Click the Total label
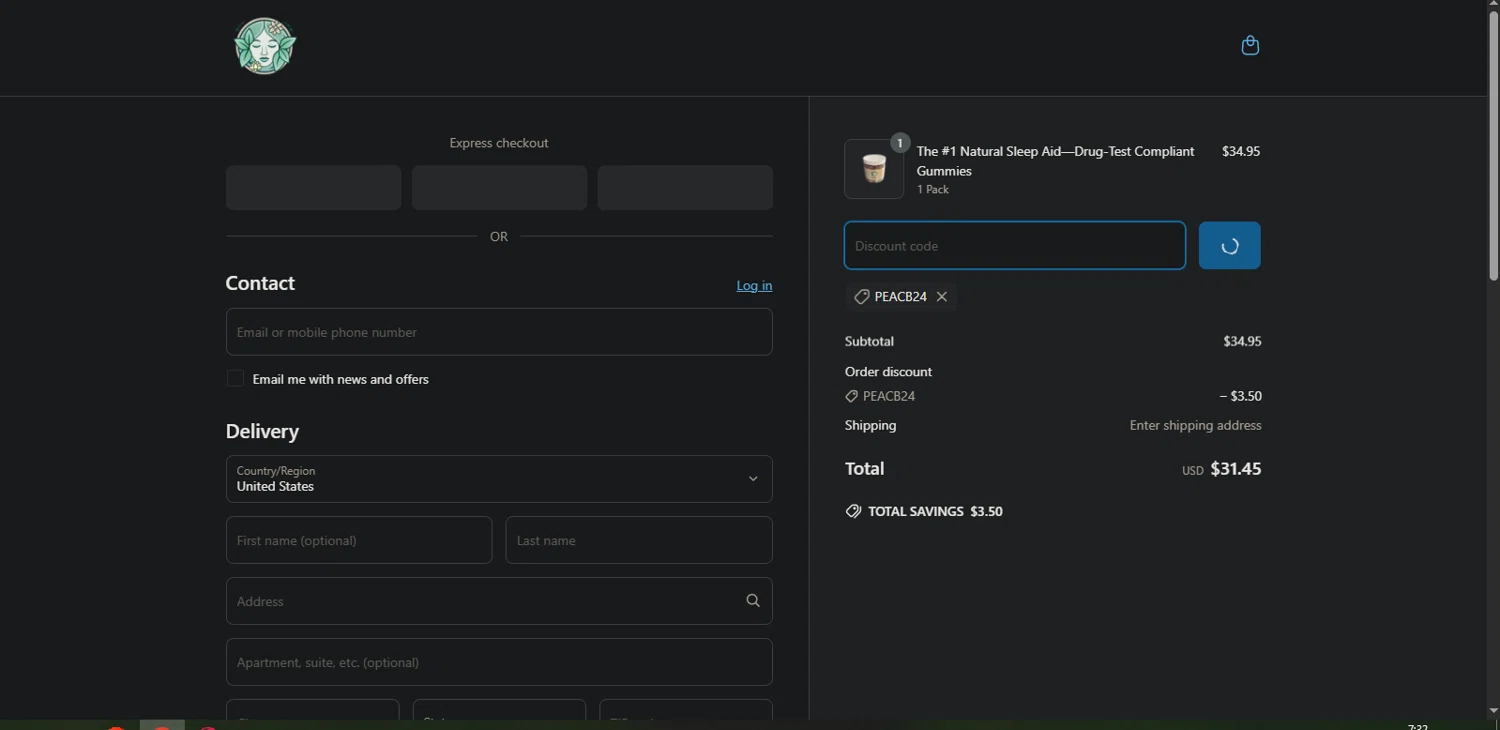Image resolution: width=1500 pixels, height=730 pixels. pyautogui.click(x=864, y=469)
